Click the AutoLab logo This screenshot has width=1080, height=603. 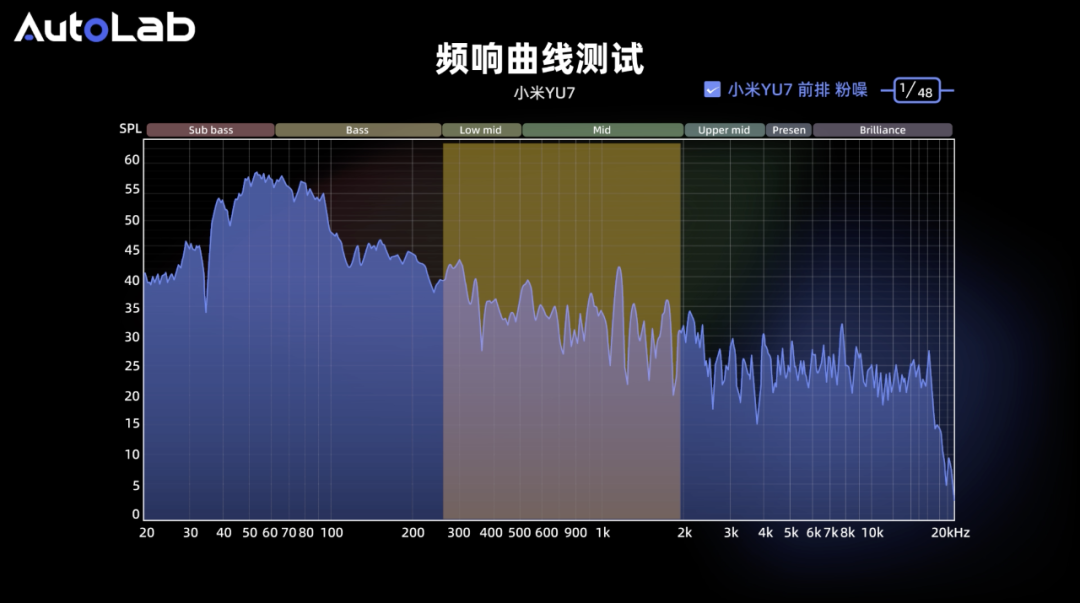click(x=105, y=28)
